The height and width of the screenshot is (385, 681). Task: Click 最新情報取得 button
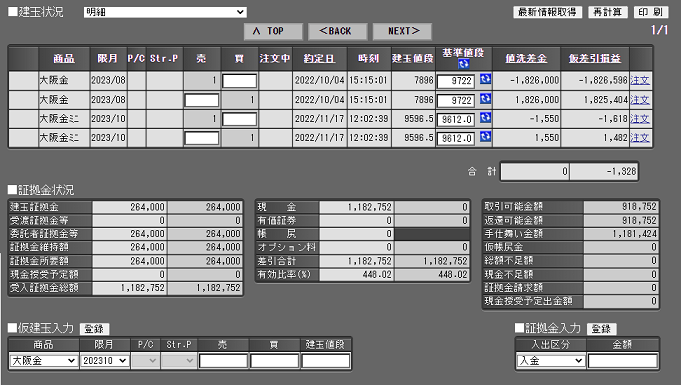click(547, 12)
